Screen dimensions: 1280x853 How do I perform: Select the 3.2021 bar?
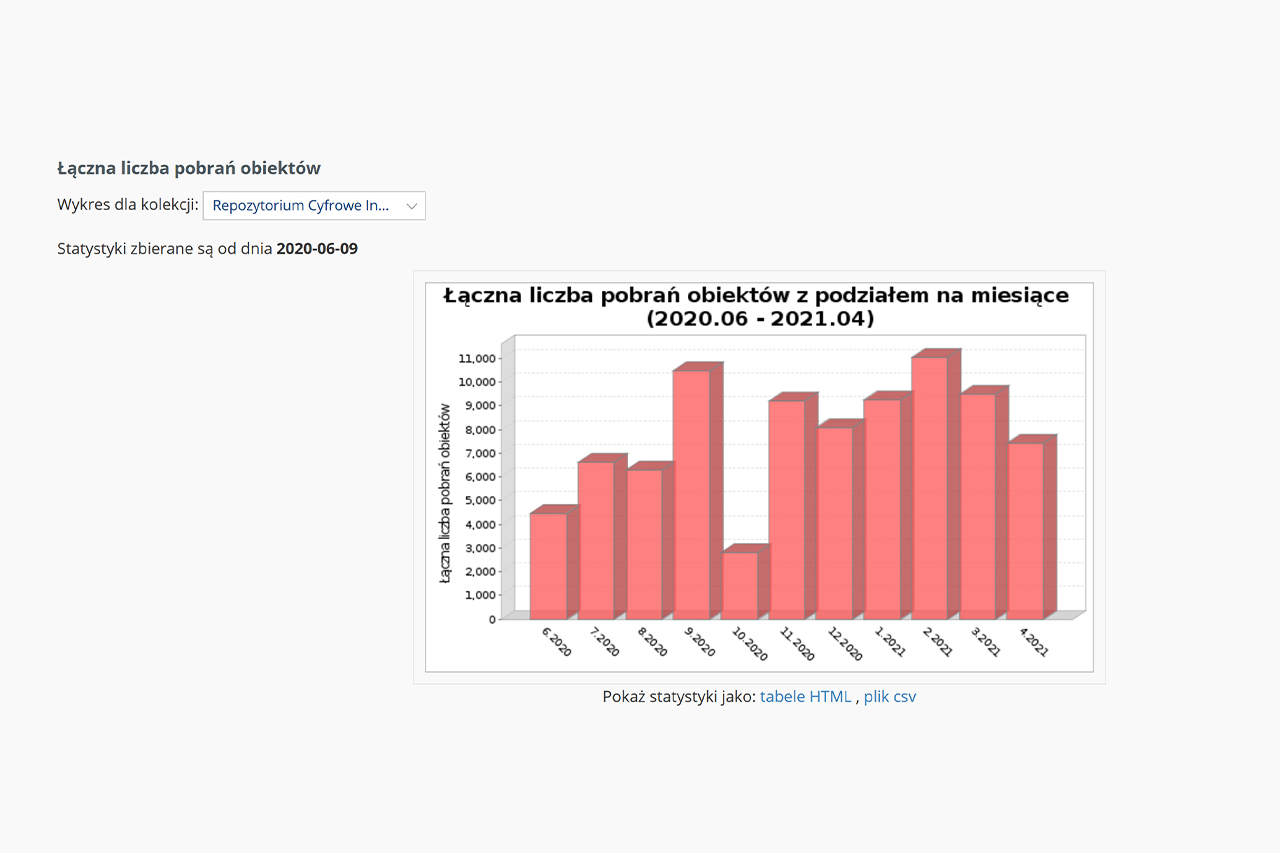click(x=978, y=506)
